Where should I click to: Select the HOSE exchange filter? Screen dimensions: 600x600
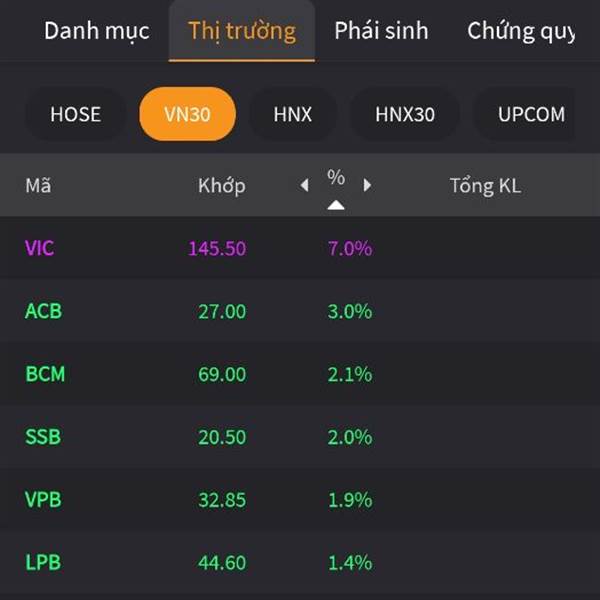click(x=76, y=114)
